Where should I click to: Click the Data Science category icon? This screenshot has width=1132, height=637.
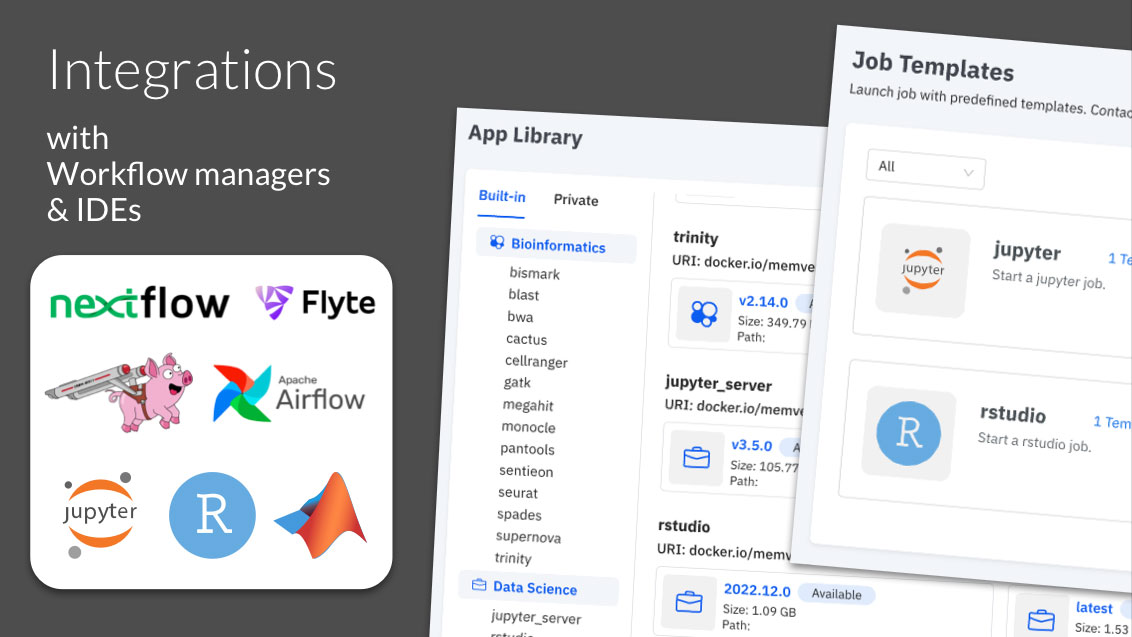(479, 584)
